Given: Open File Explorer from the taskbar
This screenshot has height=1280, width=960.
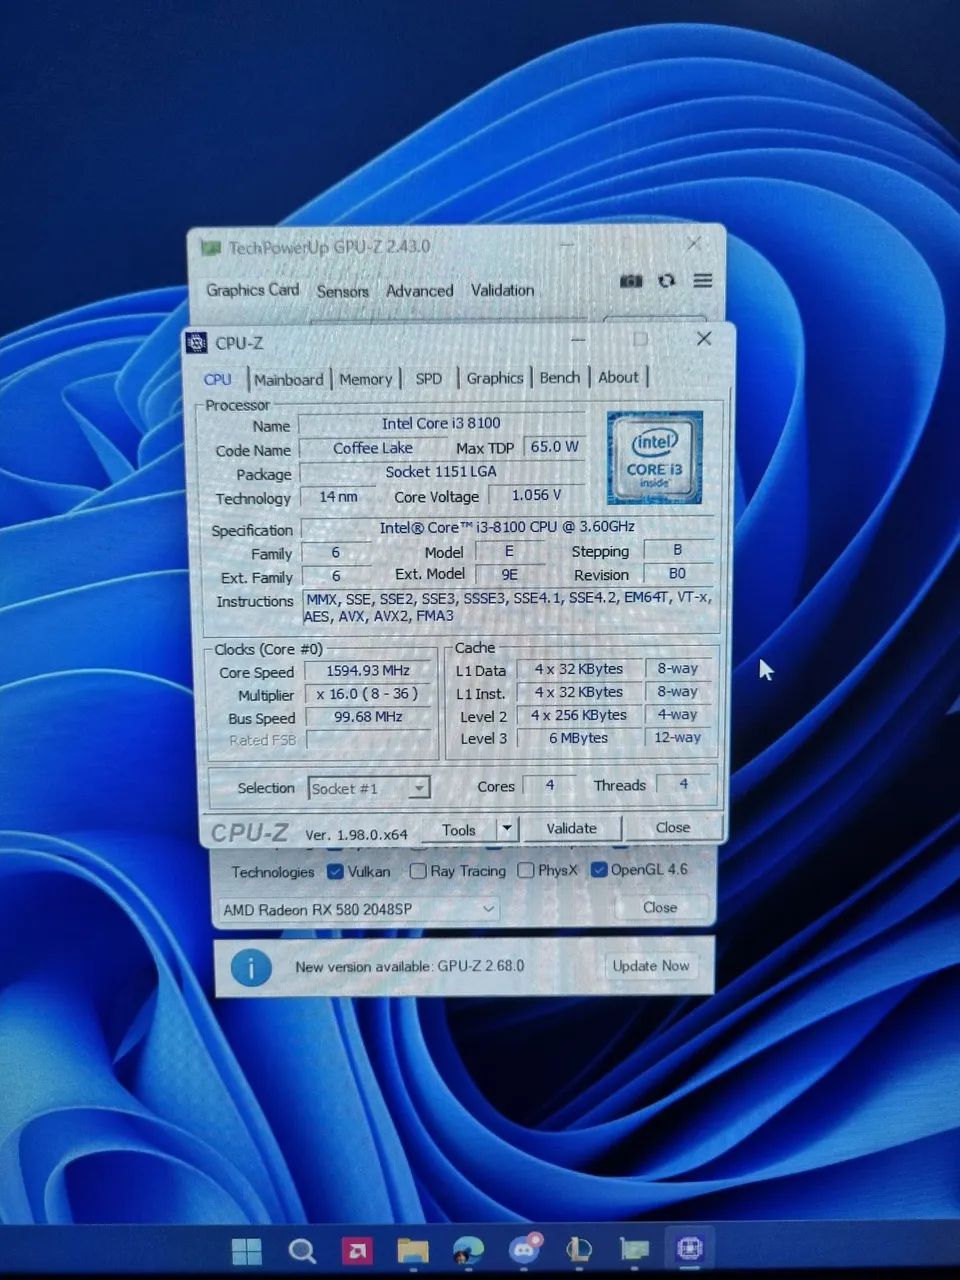Looking at the screenshot, I should 412,1251.
